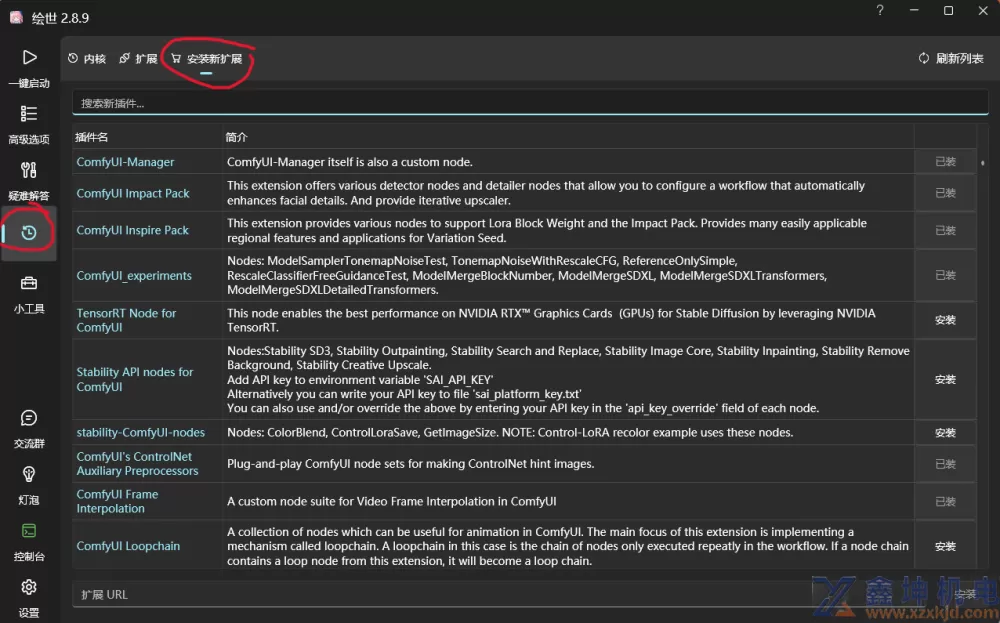Viewport: 1000px width, 623px height.
Task: Open 设置 settings
Action: tap(29, 598)
